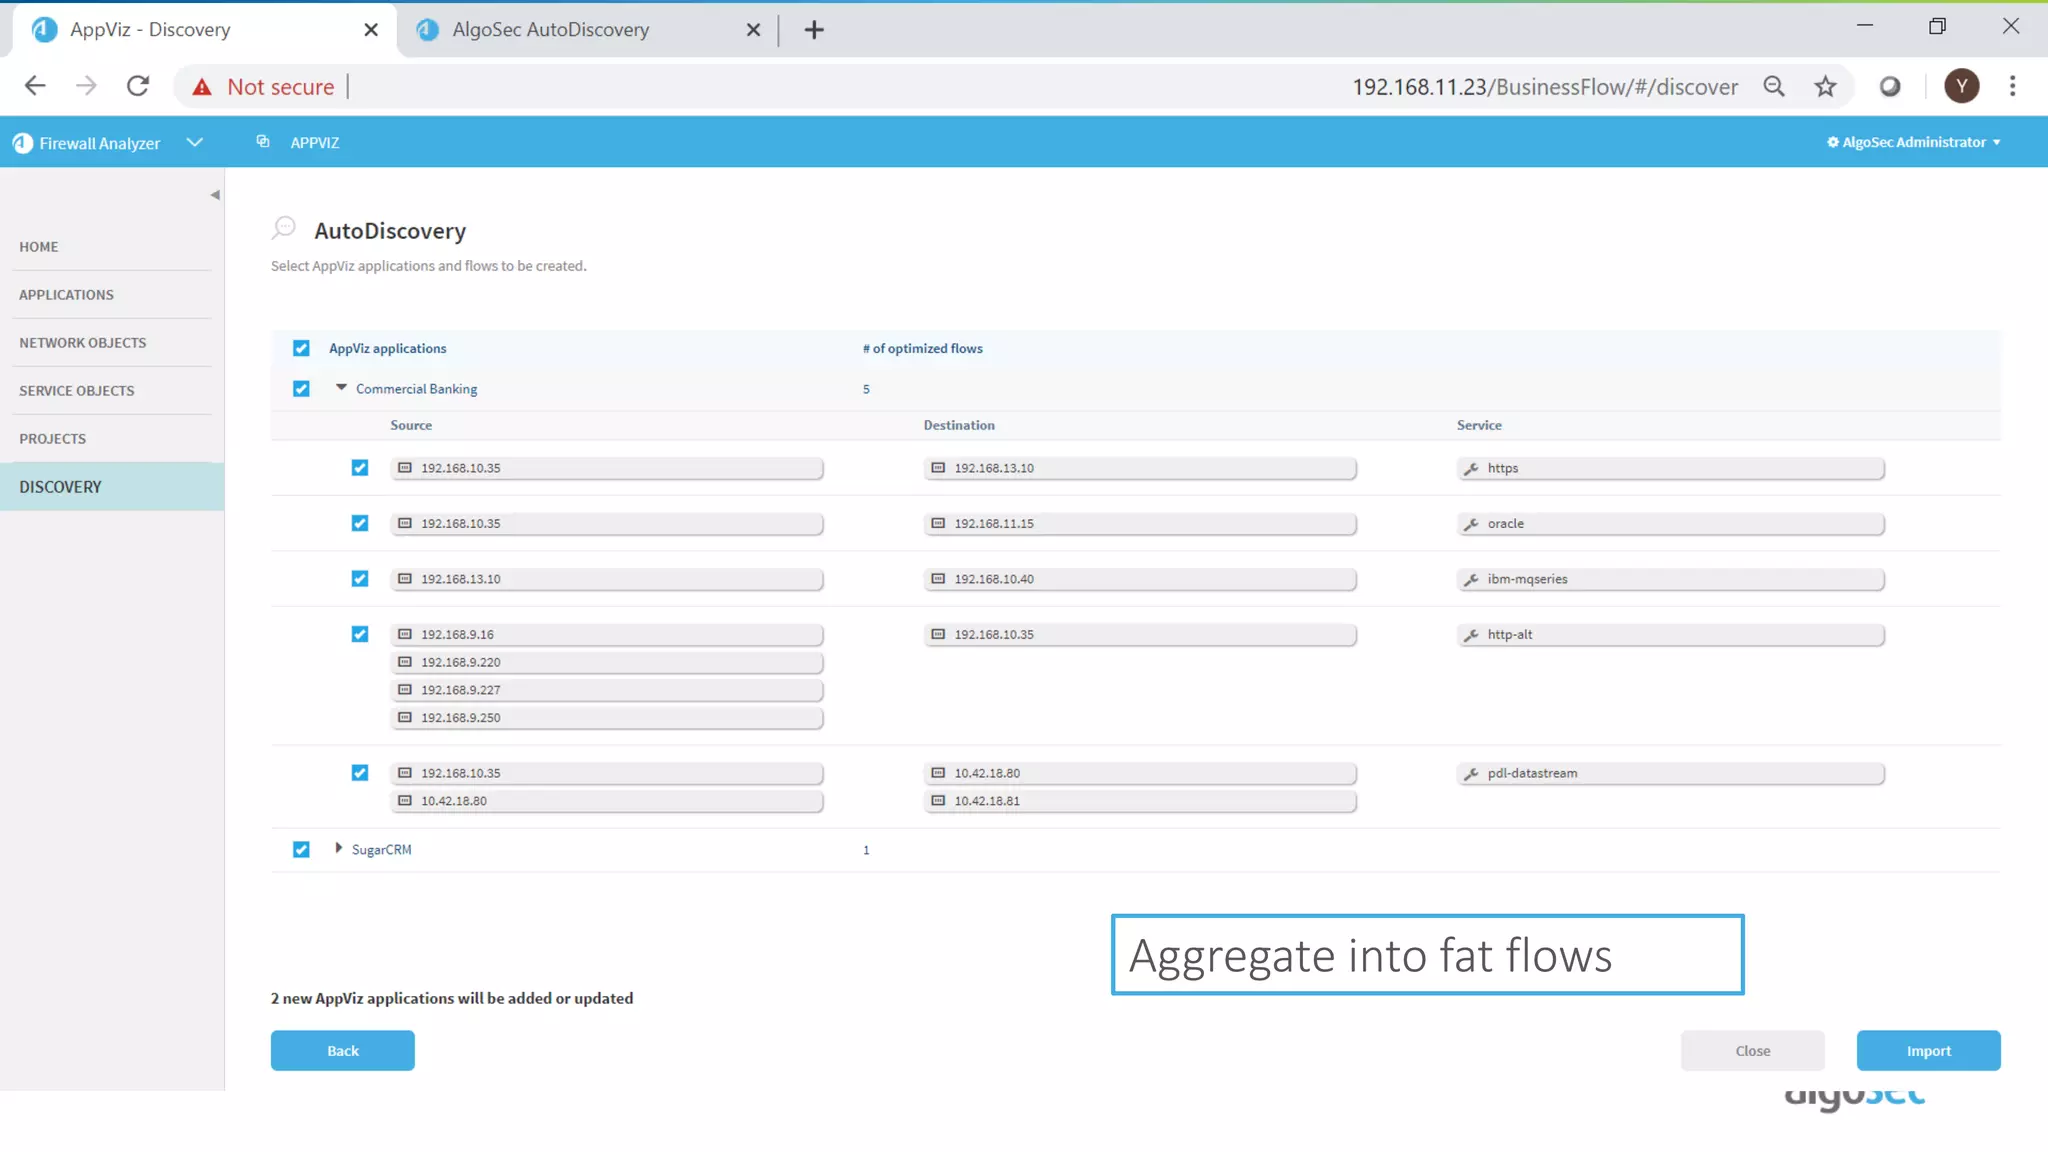Uncheck the oracle service flow checkbox
Screen dimensions: 2048x1152
coord(360,523)
